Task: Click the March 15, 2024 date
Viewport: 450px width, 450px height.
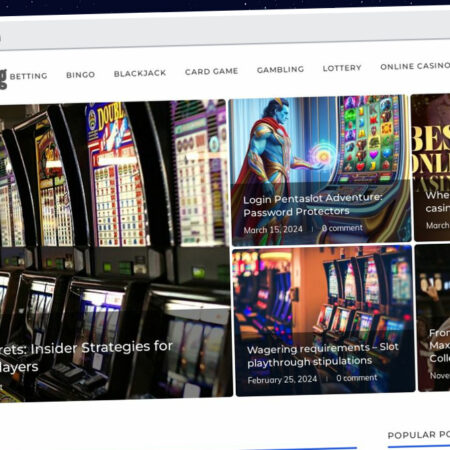Action: click(x=273, y=229)
